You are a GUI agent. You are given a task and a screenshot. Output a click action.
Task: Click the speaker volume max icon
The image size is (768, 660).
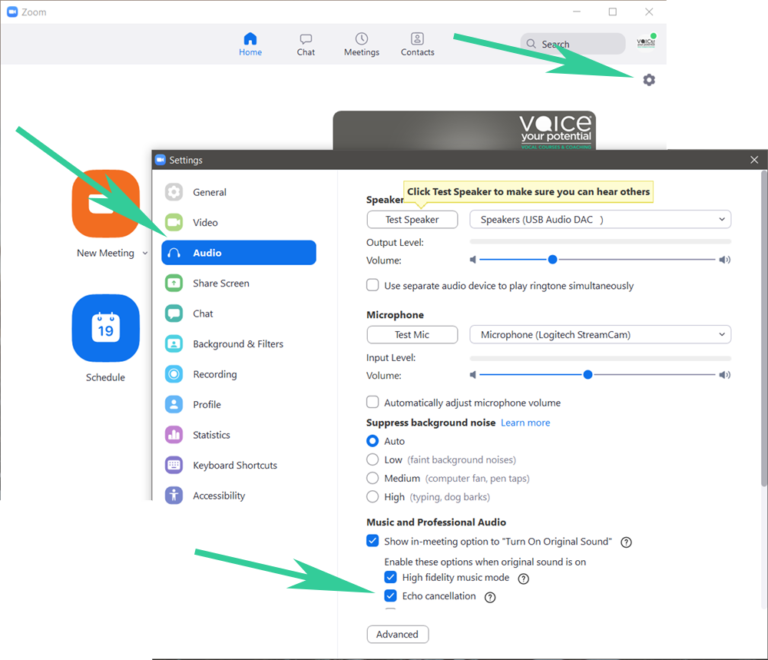click(724, 259)
